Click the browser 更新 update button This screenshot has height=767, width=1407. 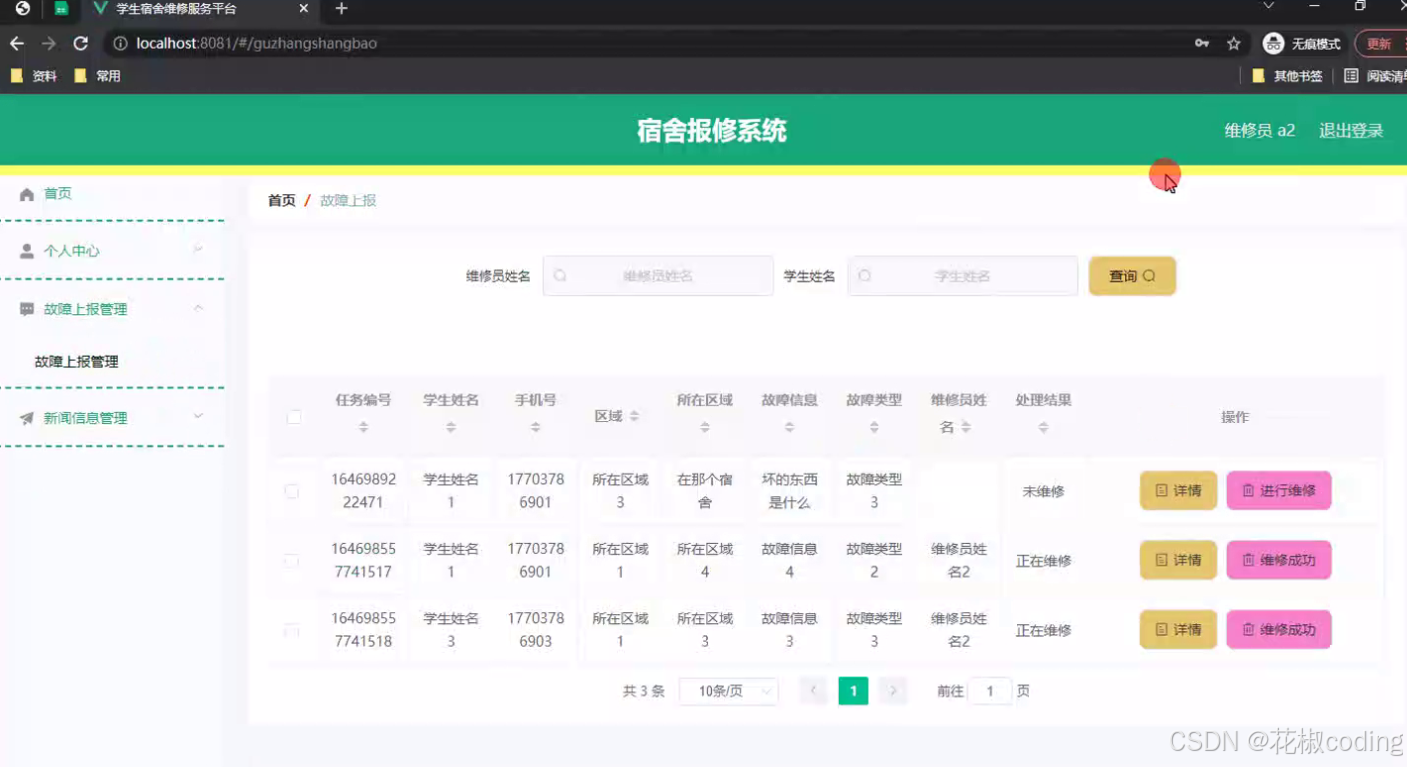coord(1380,44)
